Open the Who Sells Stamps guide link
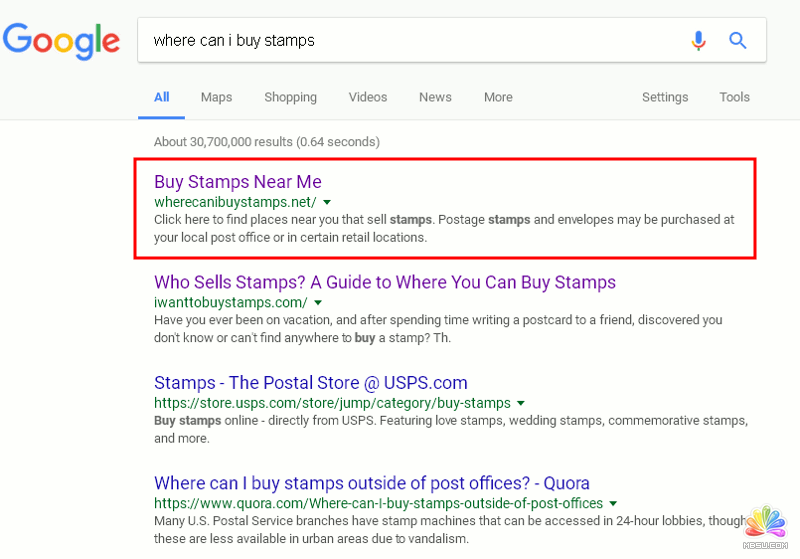 point(385,282)
